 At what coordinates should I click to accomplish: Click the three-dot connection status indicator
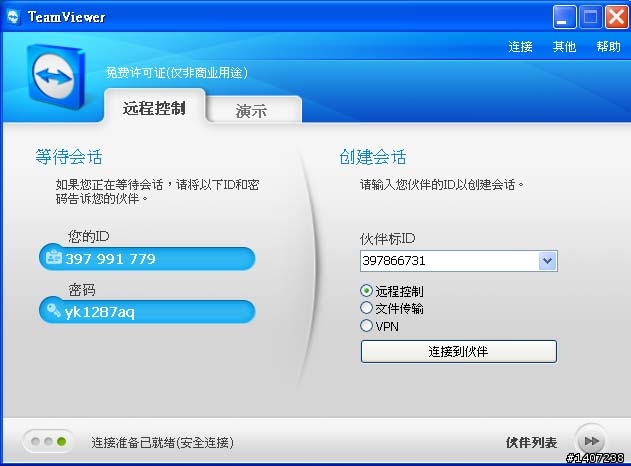pos(48,441)
